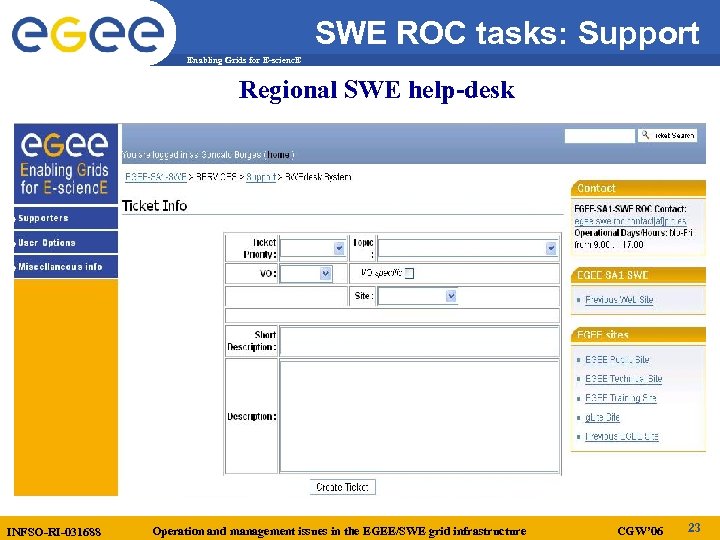720x540 pixels.
Task: Click the Ticket Search magnifier icon
Action: (645, 135)
